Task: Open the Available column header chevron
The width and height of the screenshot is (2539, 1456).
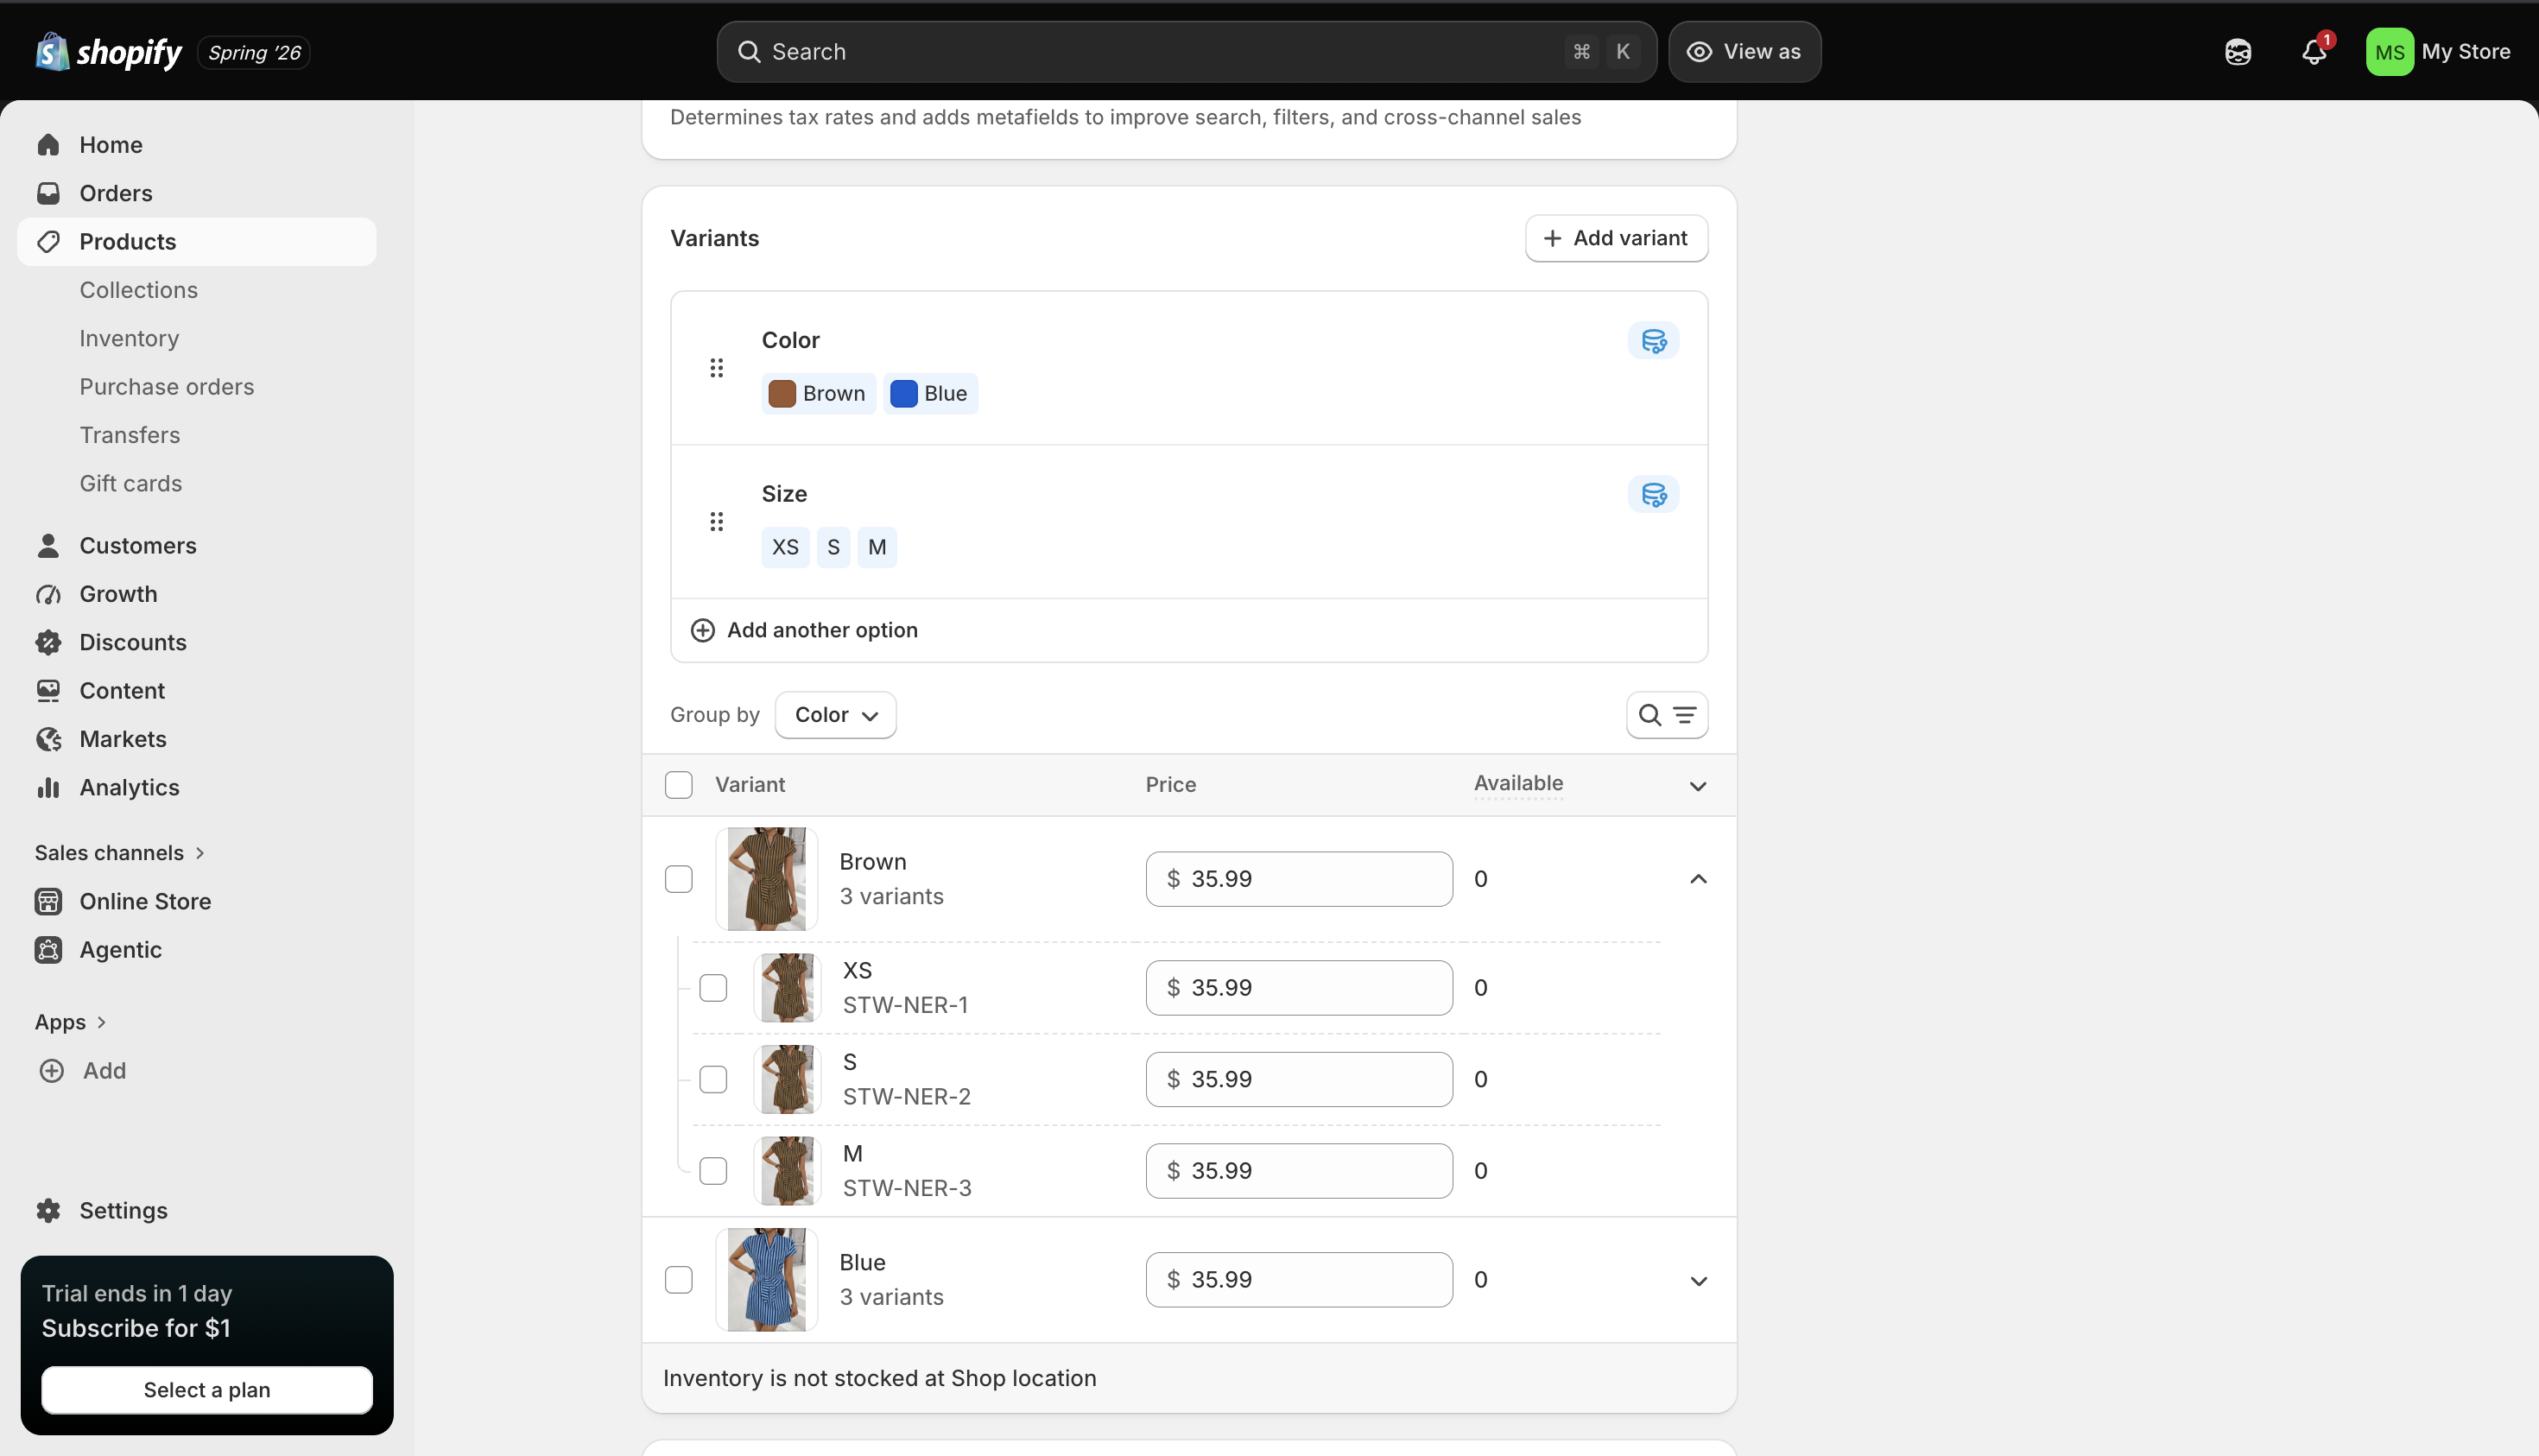Action: point(1698,786)
